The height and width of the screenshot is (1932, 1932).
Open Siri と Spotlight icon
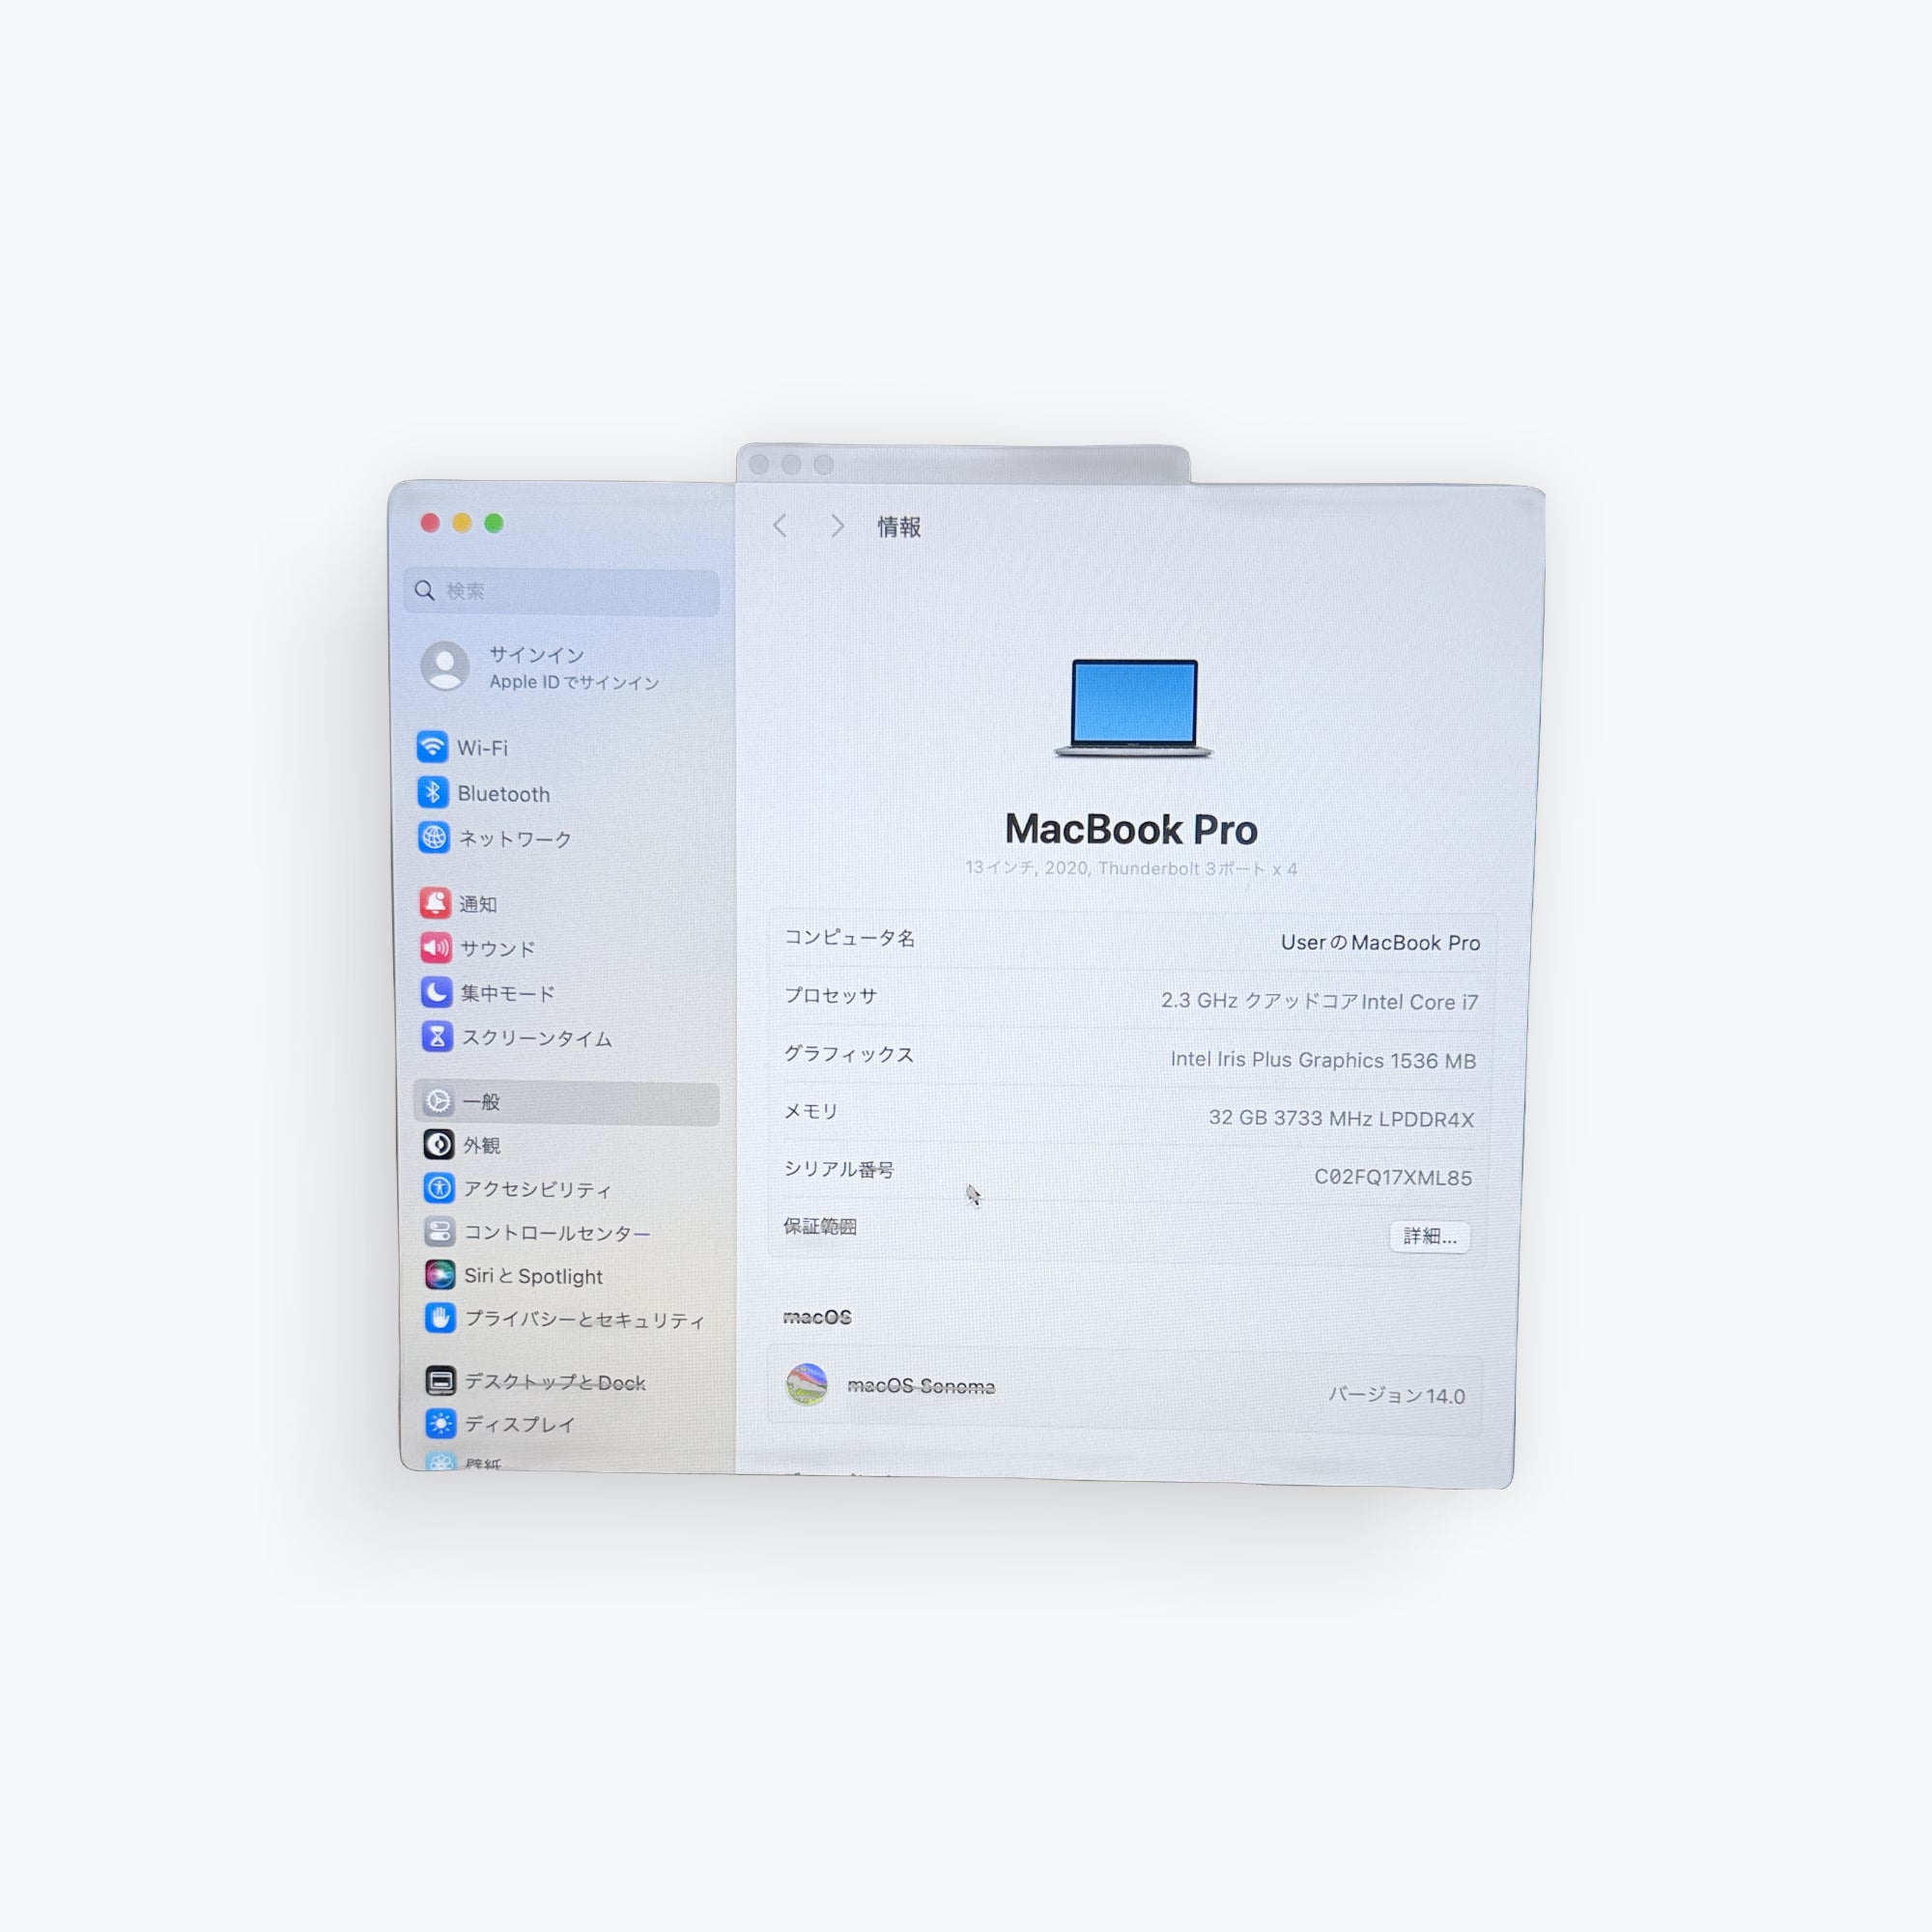(440, 1274)
